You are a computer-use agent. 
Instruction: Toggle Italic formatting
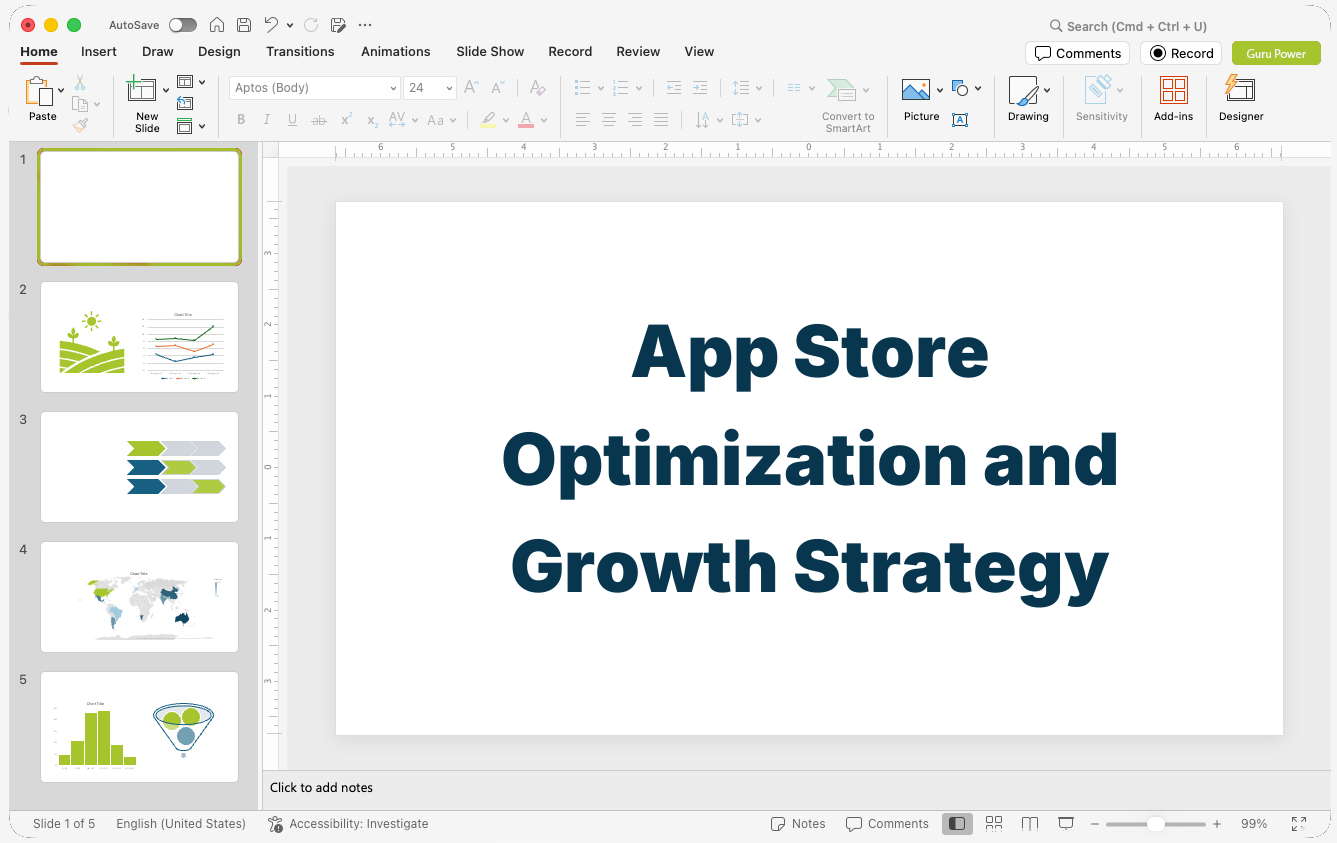click(267, 120)
